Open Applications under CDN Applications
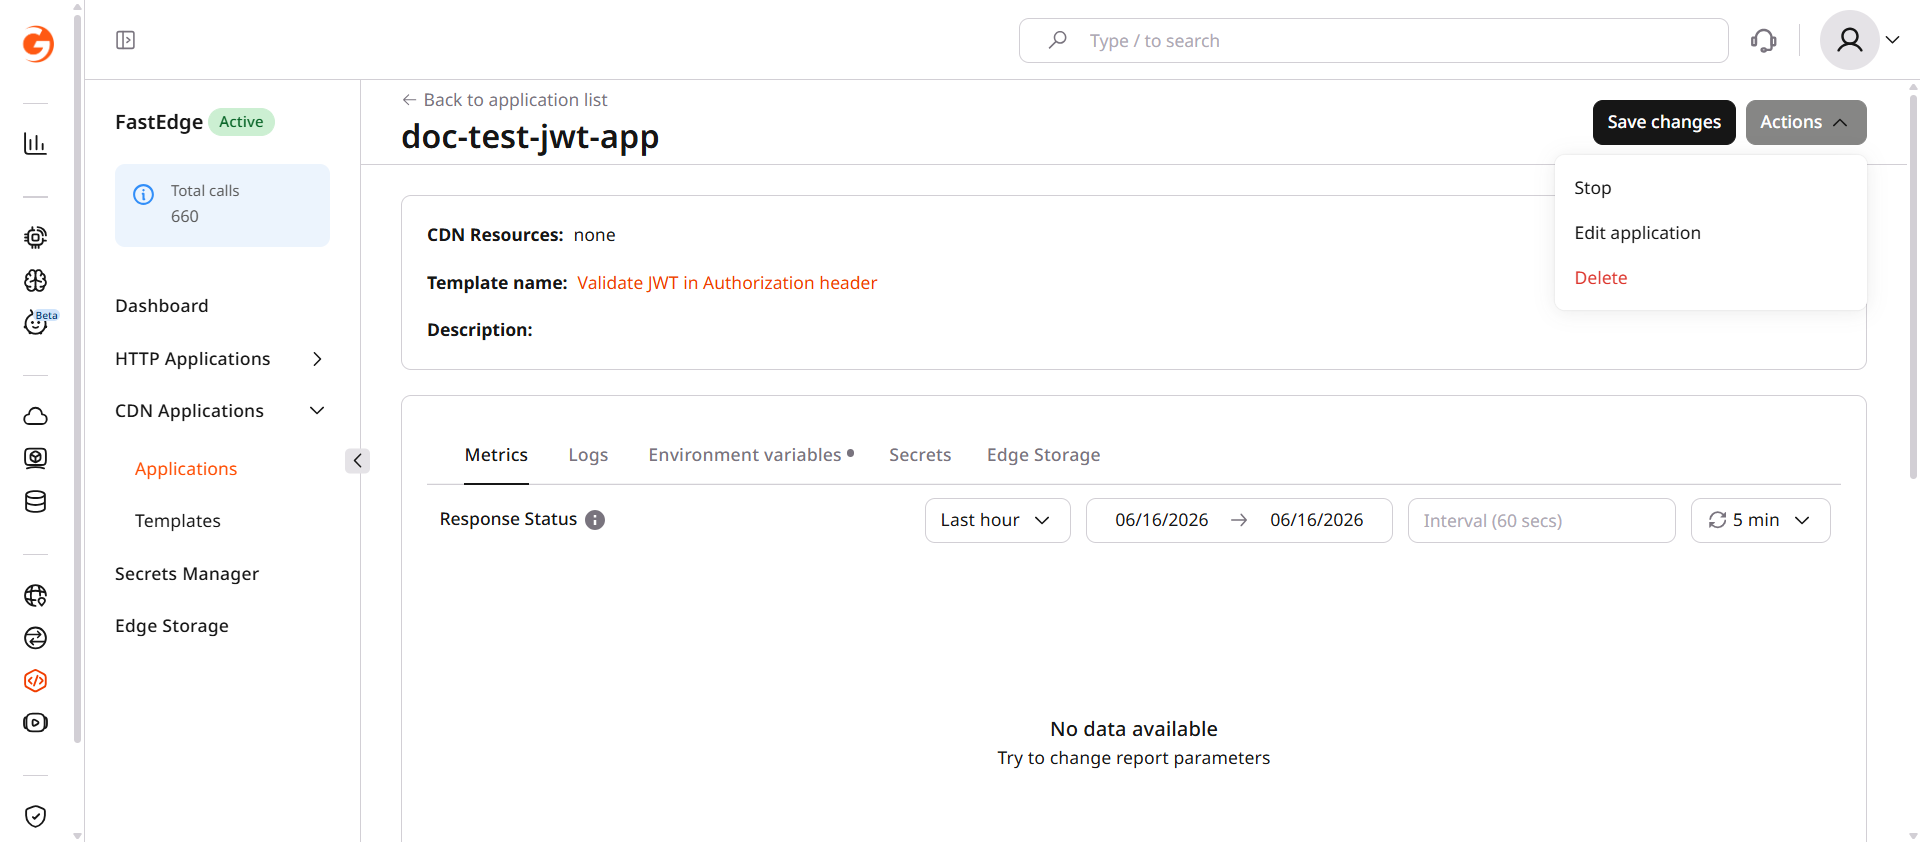 point(186,469)
